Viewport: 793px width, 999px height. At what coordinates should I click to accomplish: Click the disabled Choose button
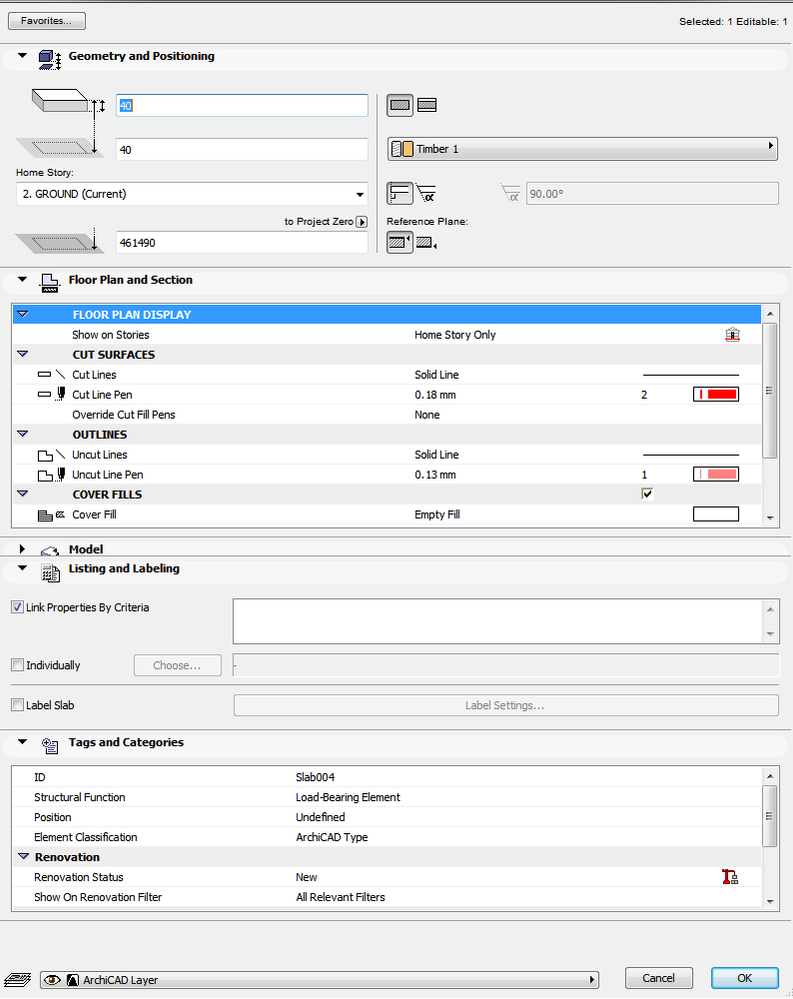click(178, 665)
